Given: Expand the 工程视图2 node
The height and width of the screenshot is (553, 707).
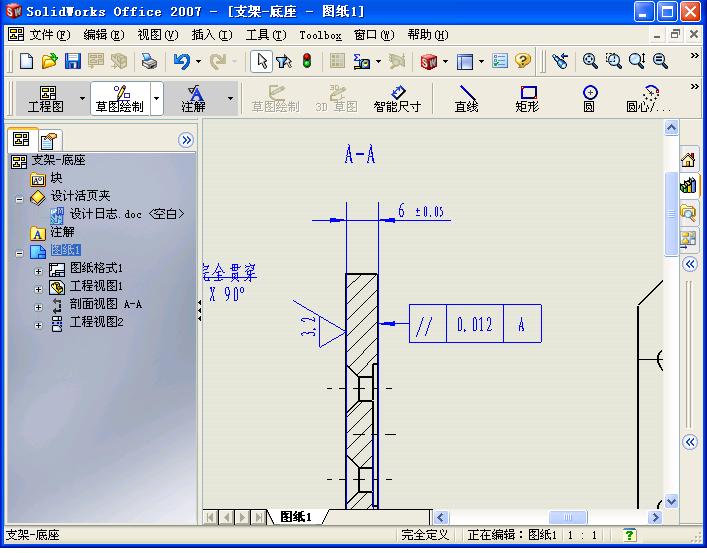Looking at the screenshot, I should click(x=38, y=325).
